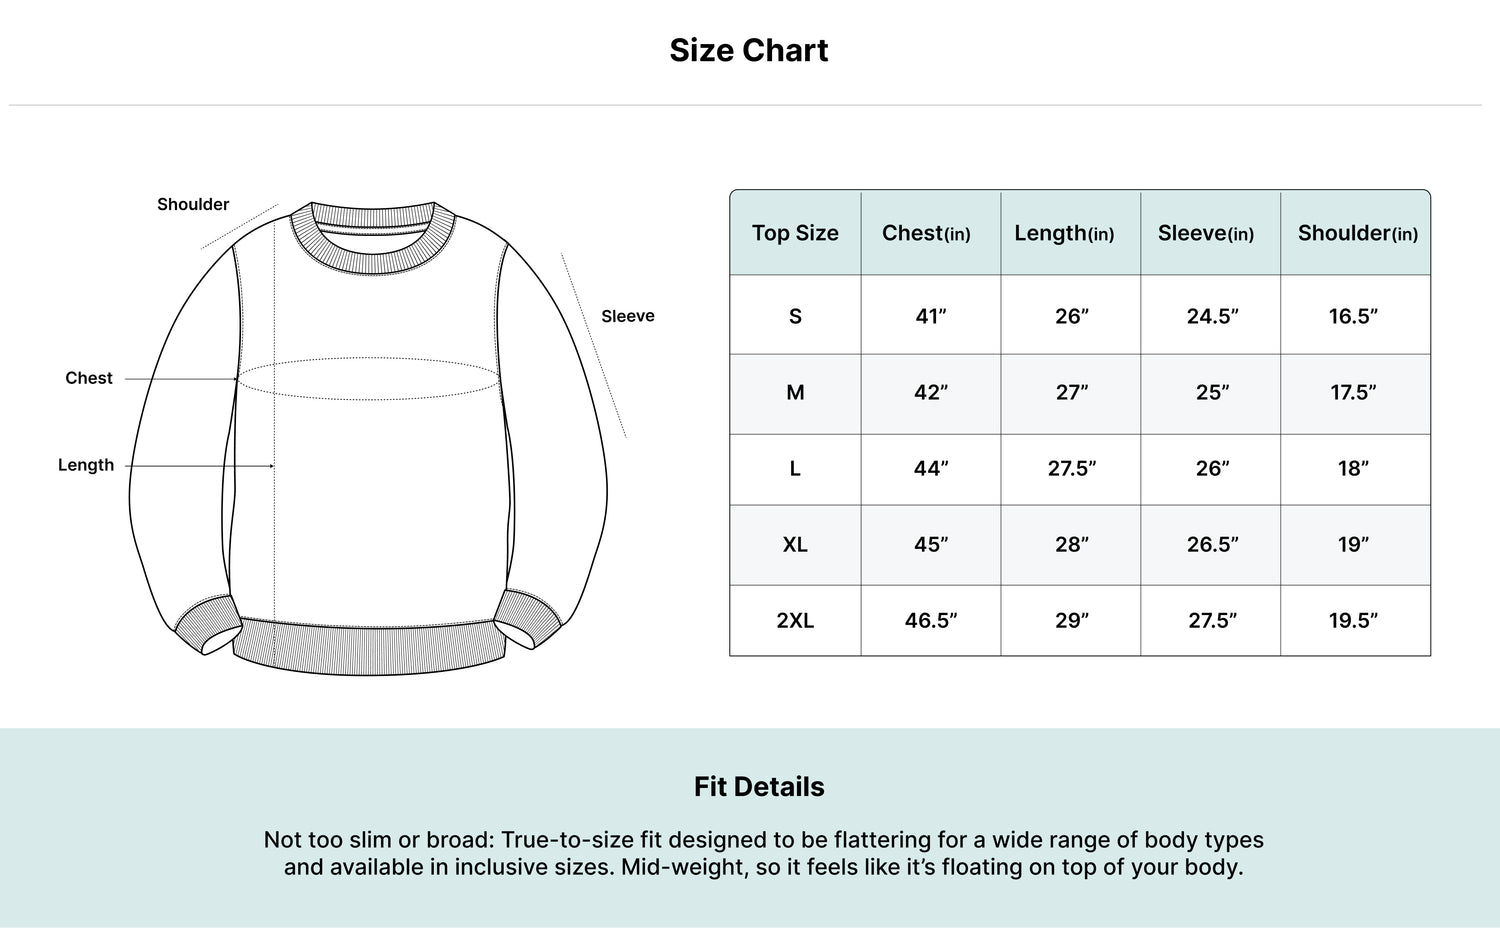Click the 44" chest value for L
This screenshot has width=1500, height=928.
point(930,468)
